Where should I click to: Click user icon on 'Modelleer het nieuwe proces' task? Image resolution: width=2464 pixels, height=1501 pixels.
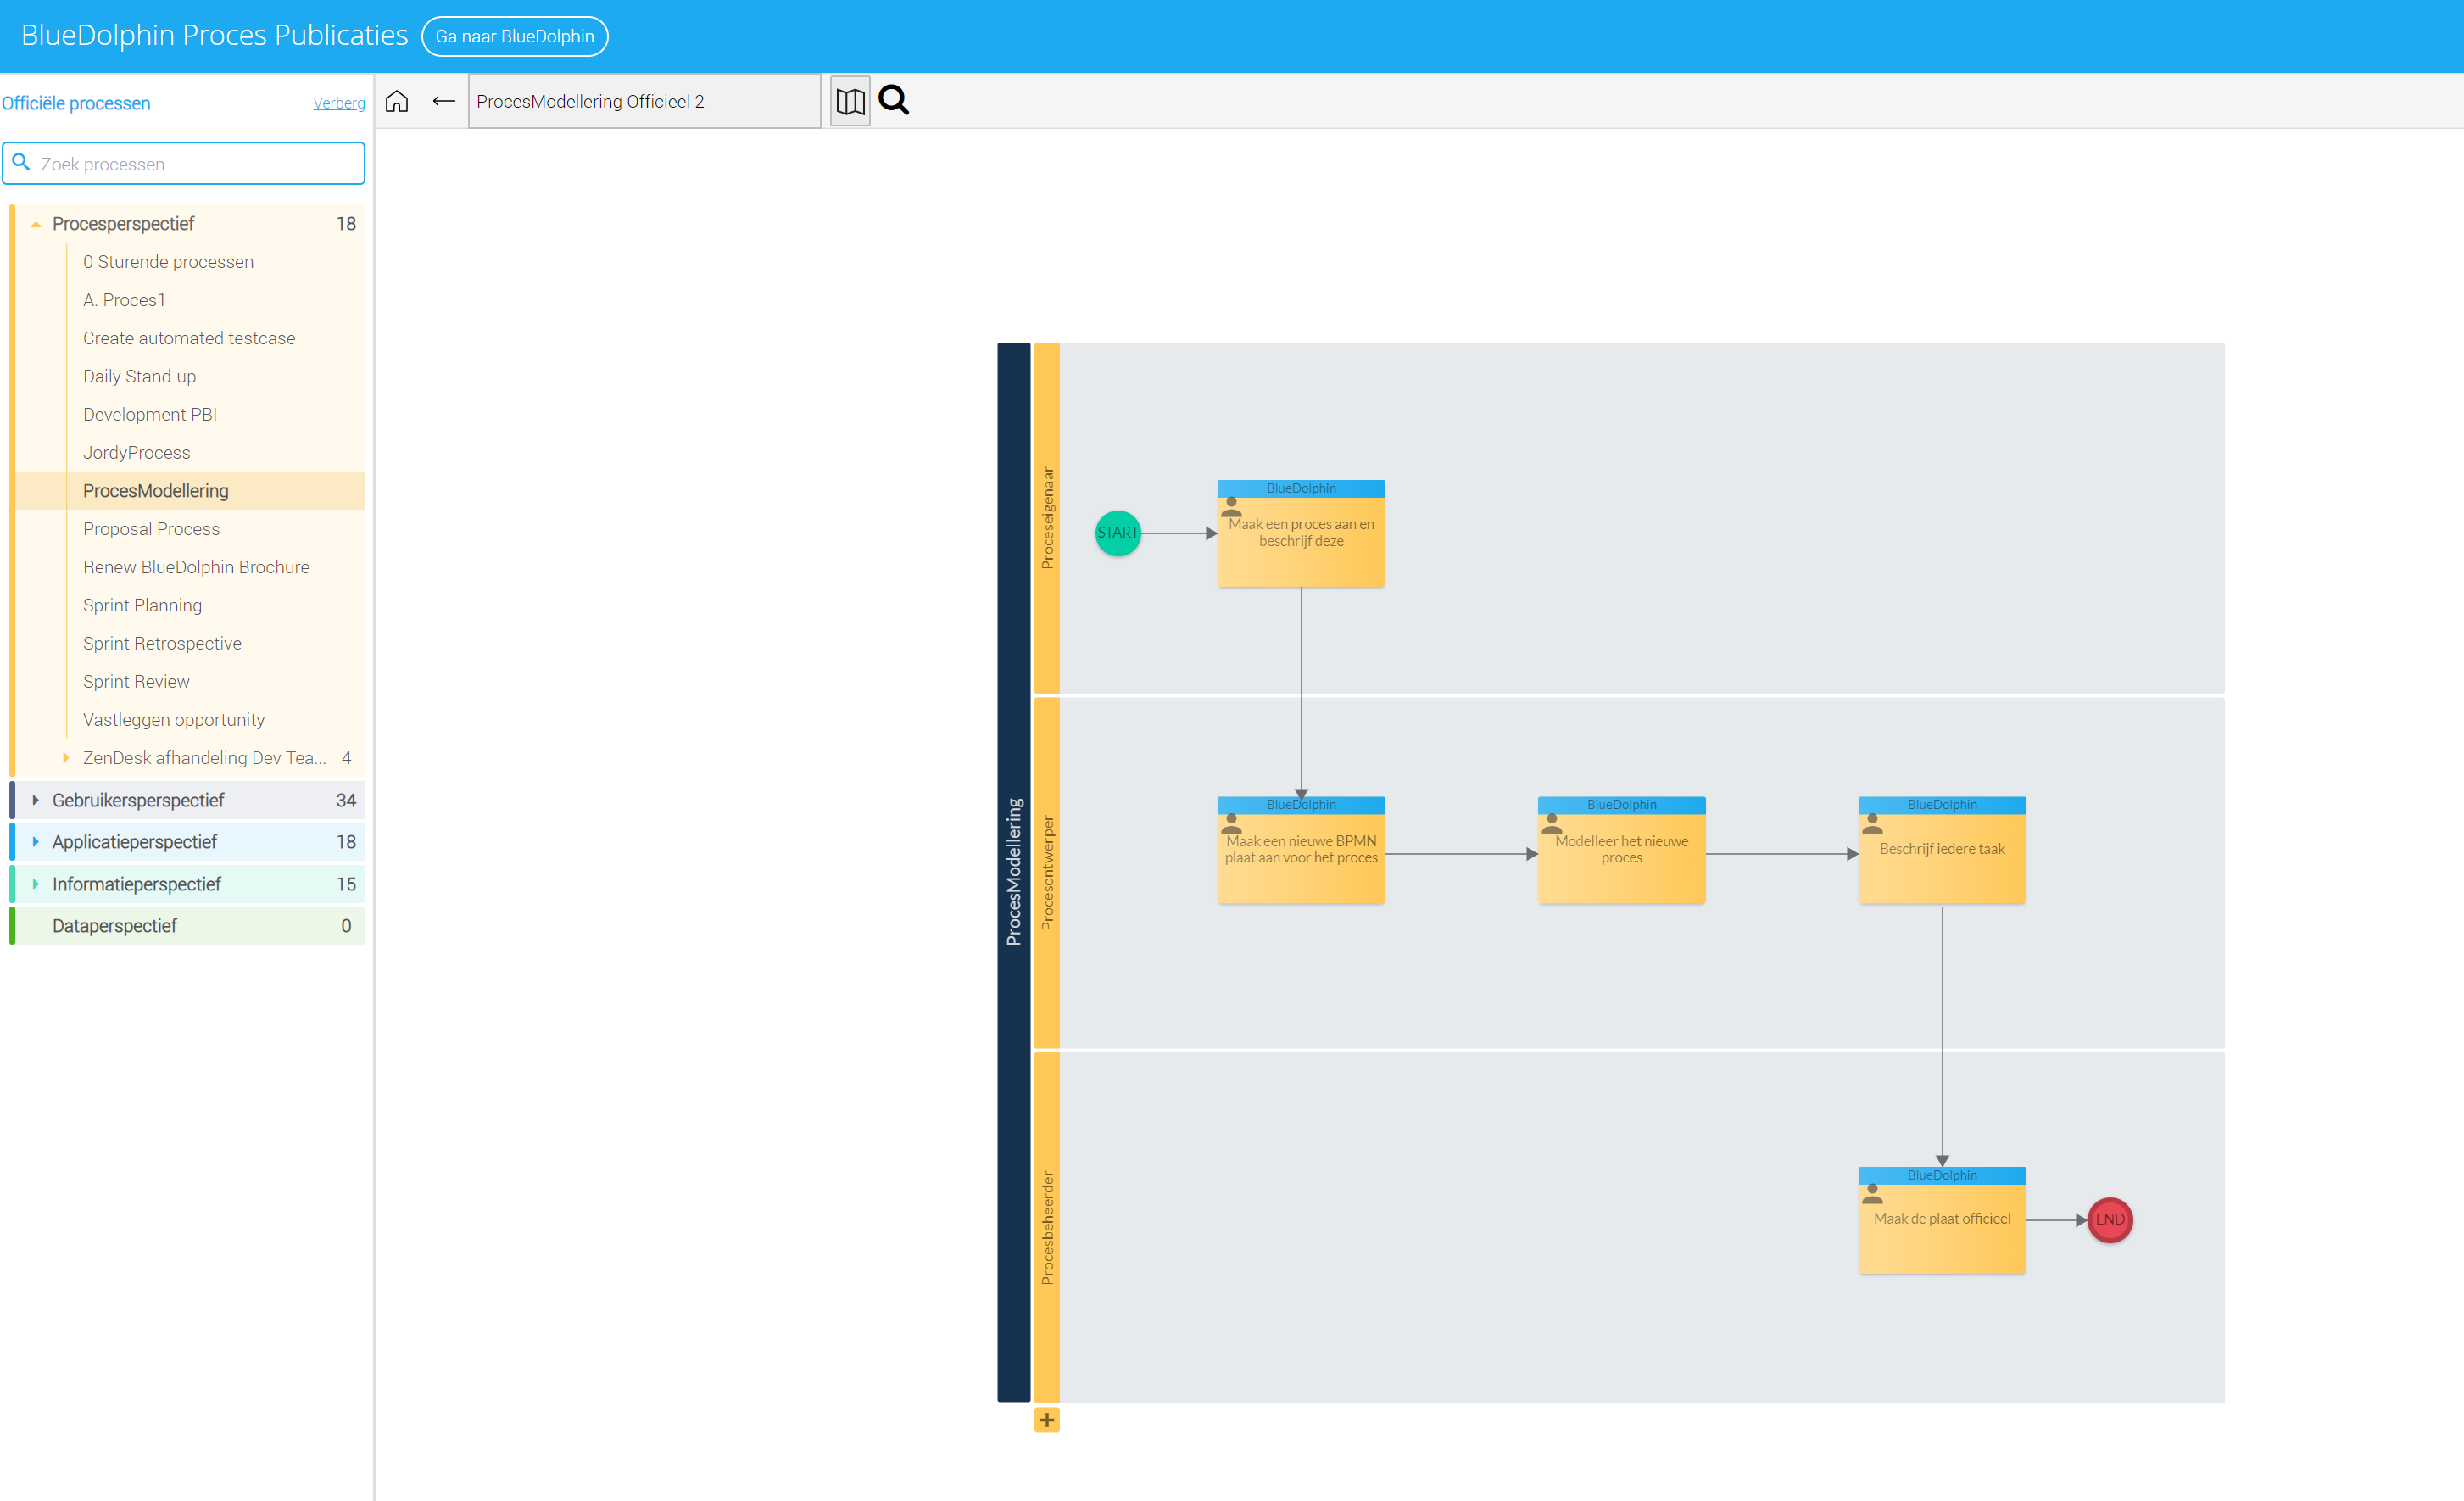(x=1552, y=824)
